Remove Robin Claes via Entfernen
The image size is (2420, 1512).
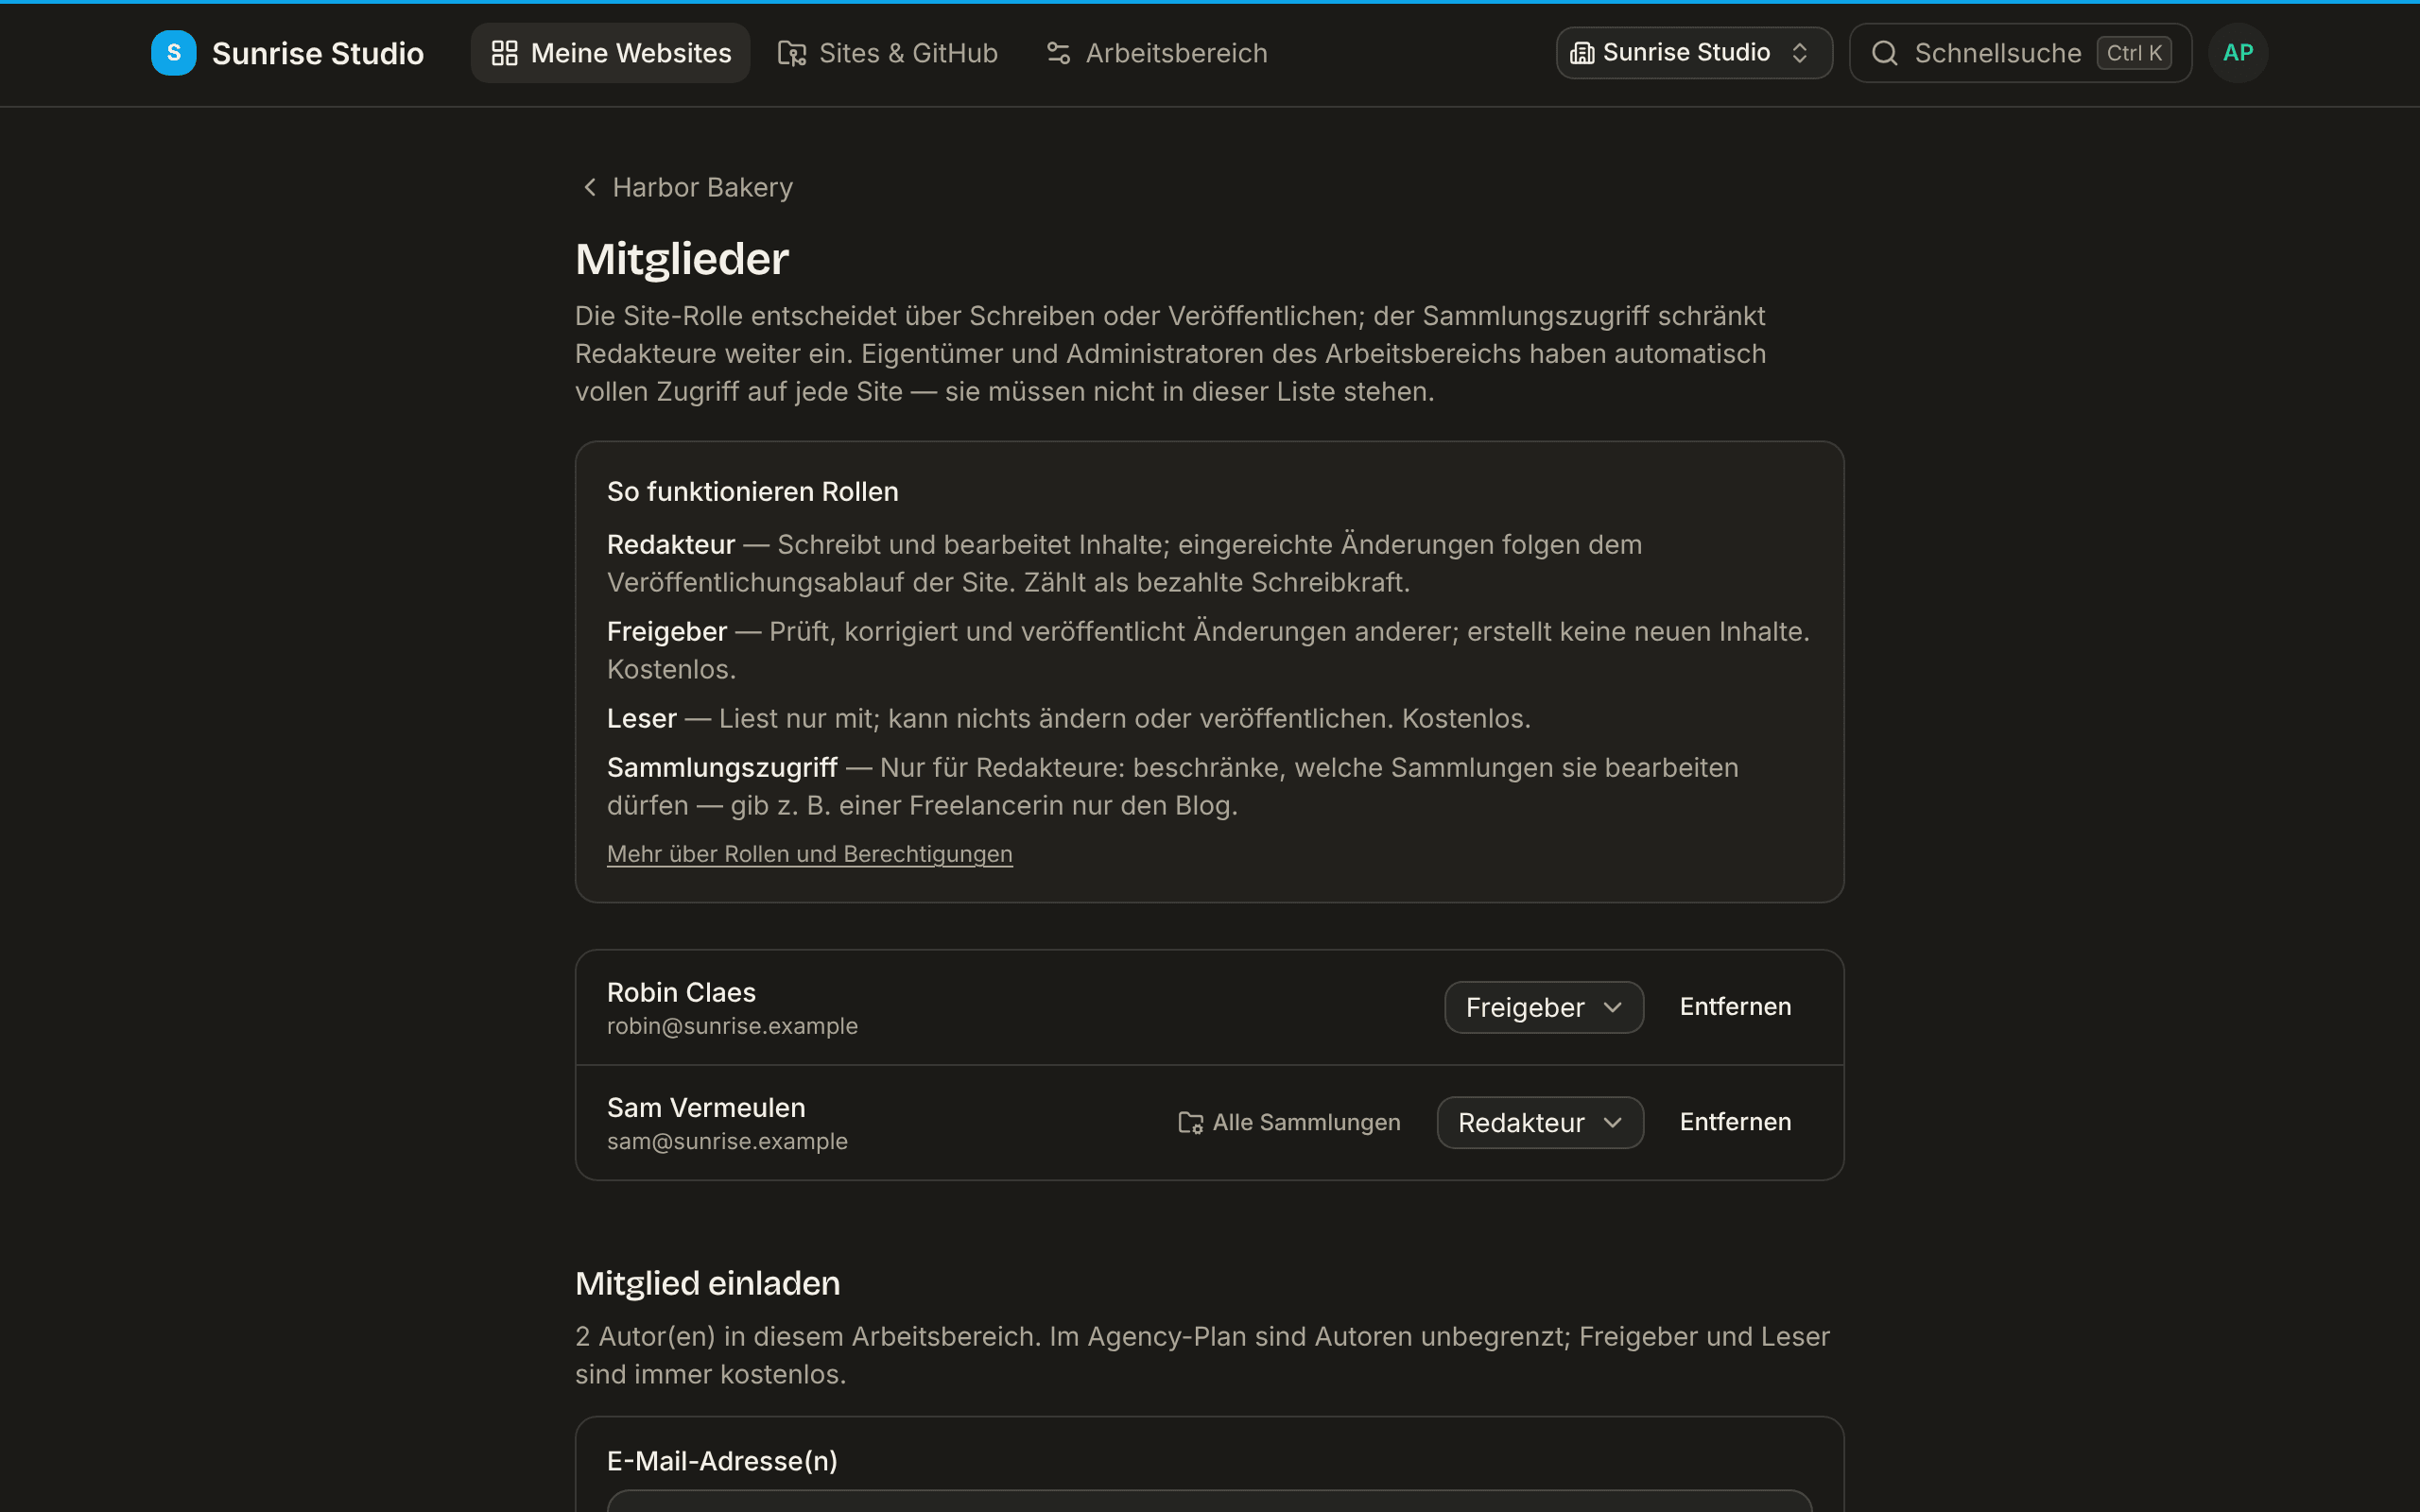[x=1735, y=1007]
